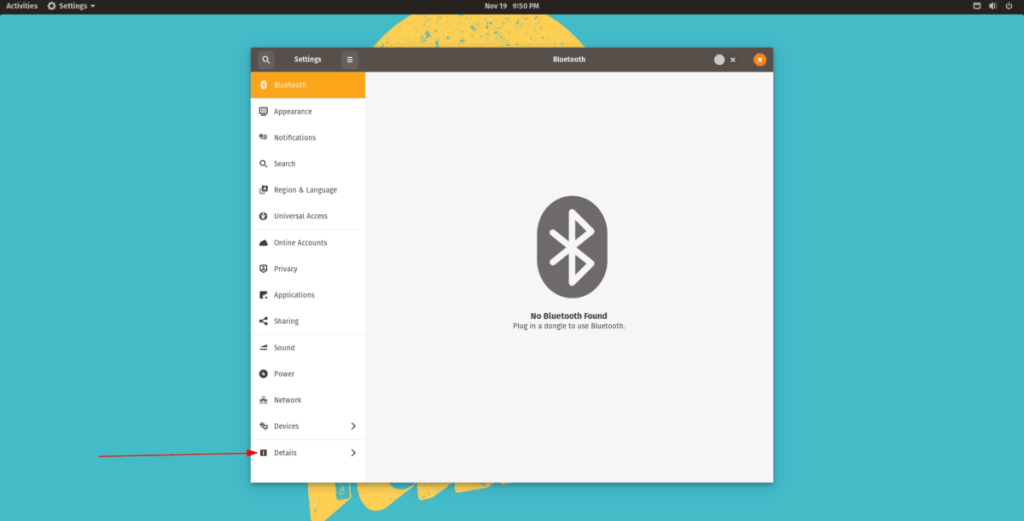Open Sharing settings
The width and height of the screenshot is (1024, 521).
tap(286, 321)
